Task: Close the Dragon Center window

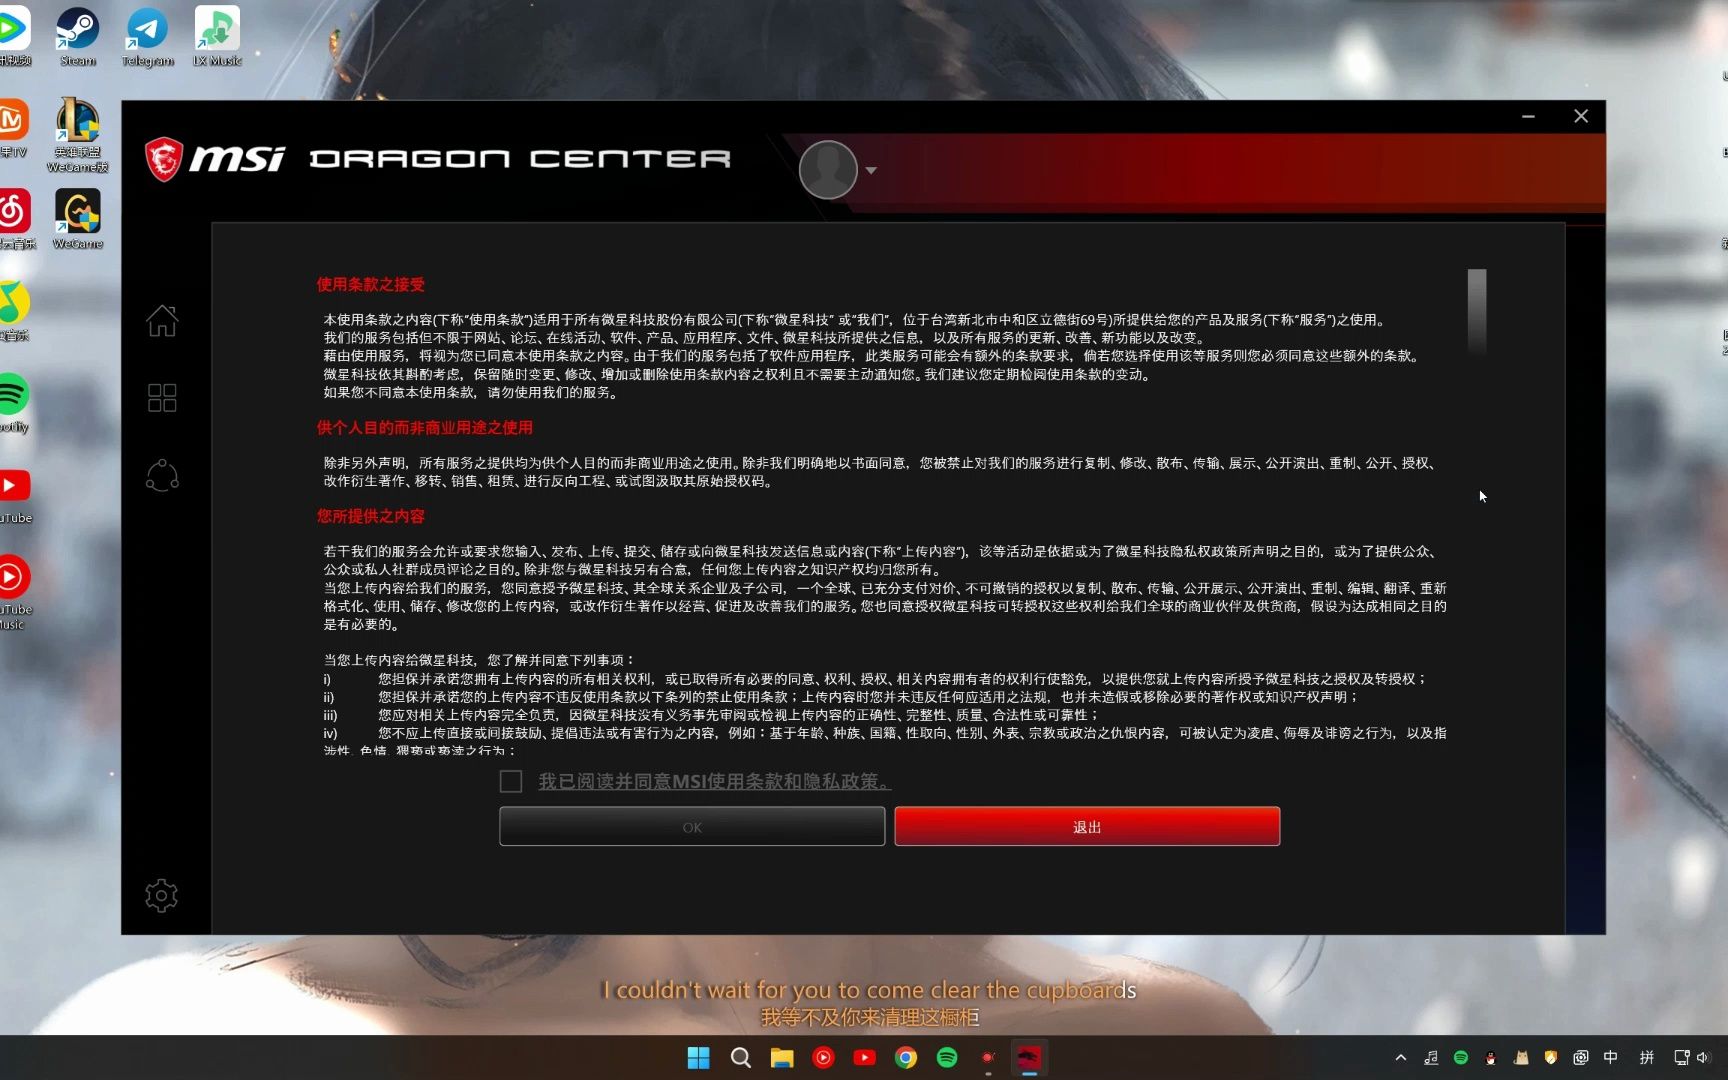Action: point(1581,117)
